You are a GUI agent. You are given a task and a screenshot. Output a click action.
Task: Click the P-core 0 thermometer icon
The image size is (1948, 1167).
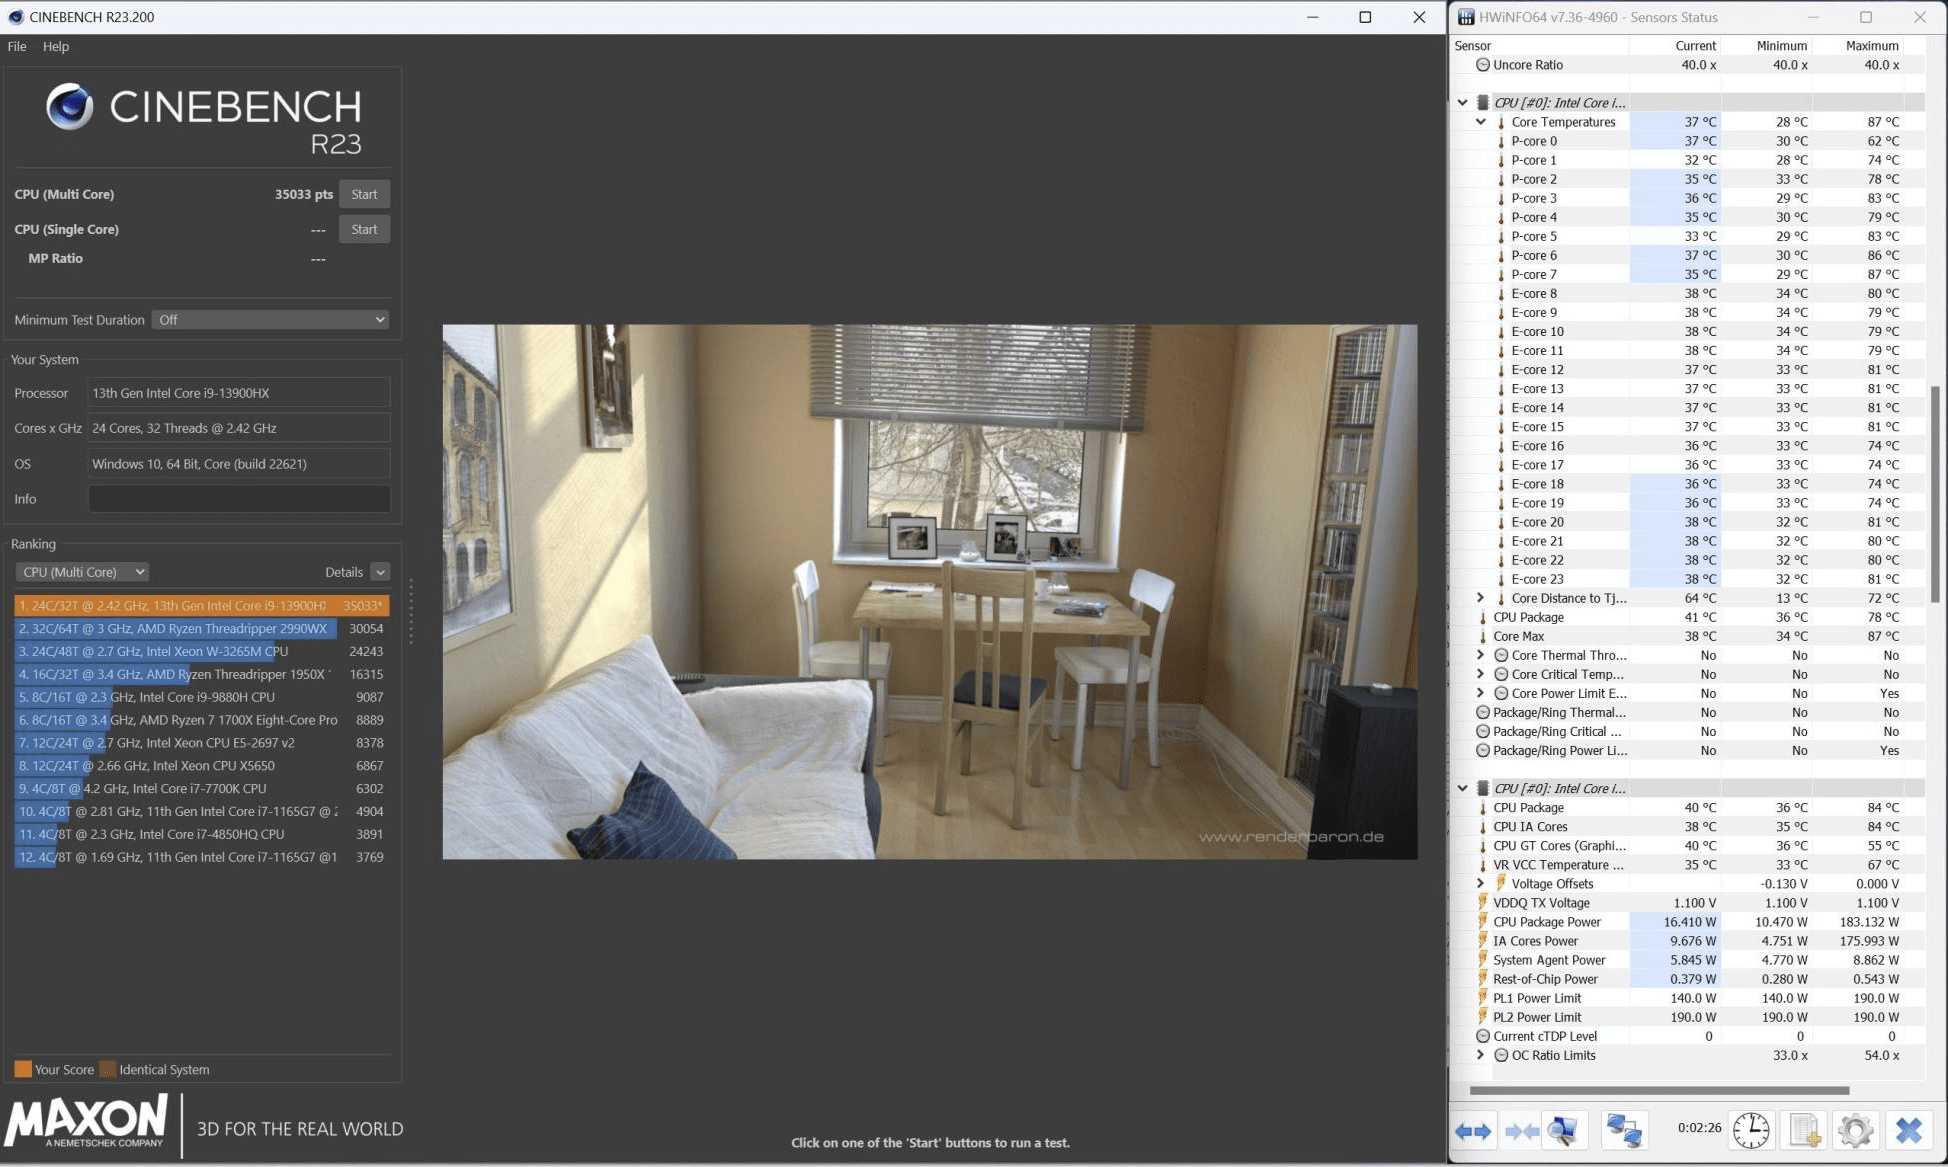click(x=1501, y=141)
